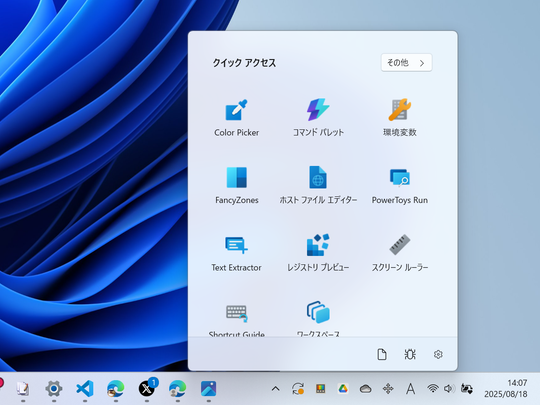Image resolution: width=540 pixels, height=405 pixels.
Task: Launch the Color Picker utility
Action: tap(237, 118)
